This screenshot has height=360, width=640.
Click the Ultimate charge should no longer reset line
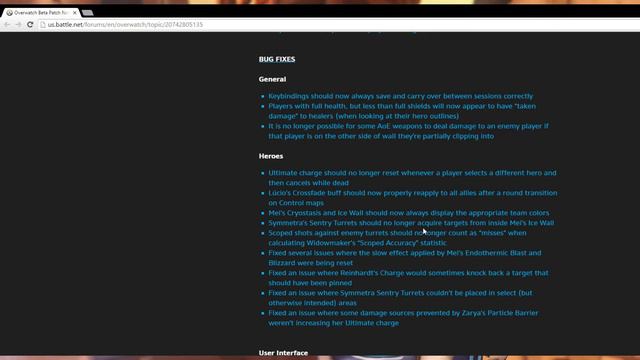point(412,178)
